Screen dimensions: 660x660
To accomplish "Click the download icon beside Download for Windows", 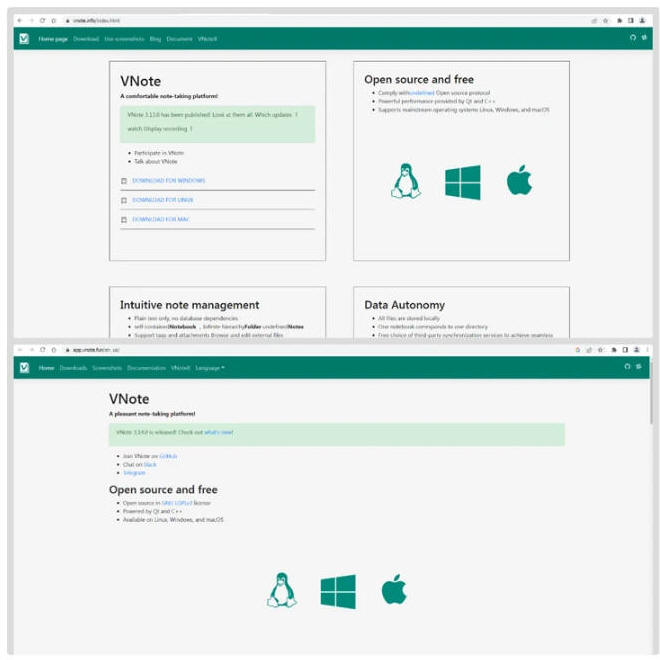I will pyautogui.click(x=124, y=181).
